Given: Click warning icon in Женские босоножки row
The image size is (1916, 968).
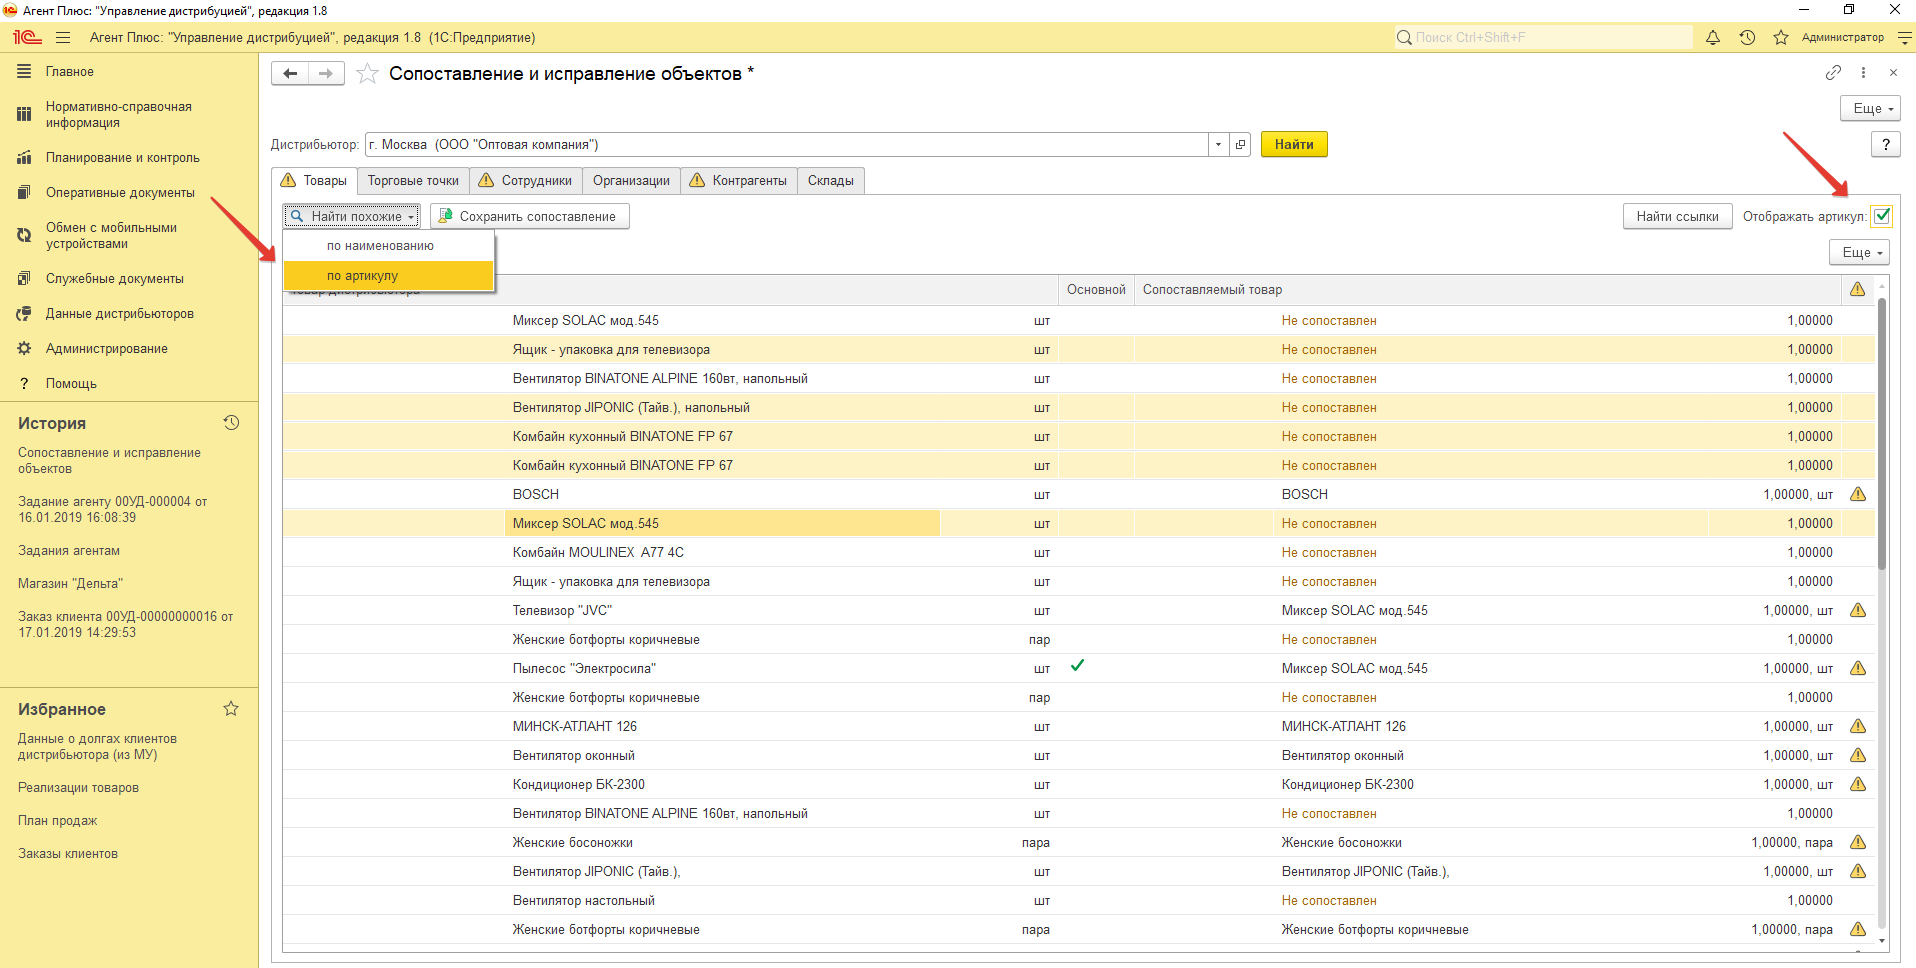Looking at the screenshot, I should pos(1858,842).
